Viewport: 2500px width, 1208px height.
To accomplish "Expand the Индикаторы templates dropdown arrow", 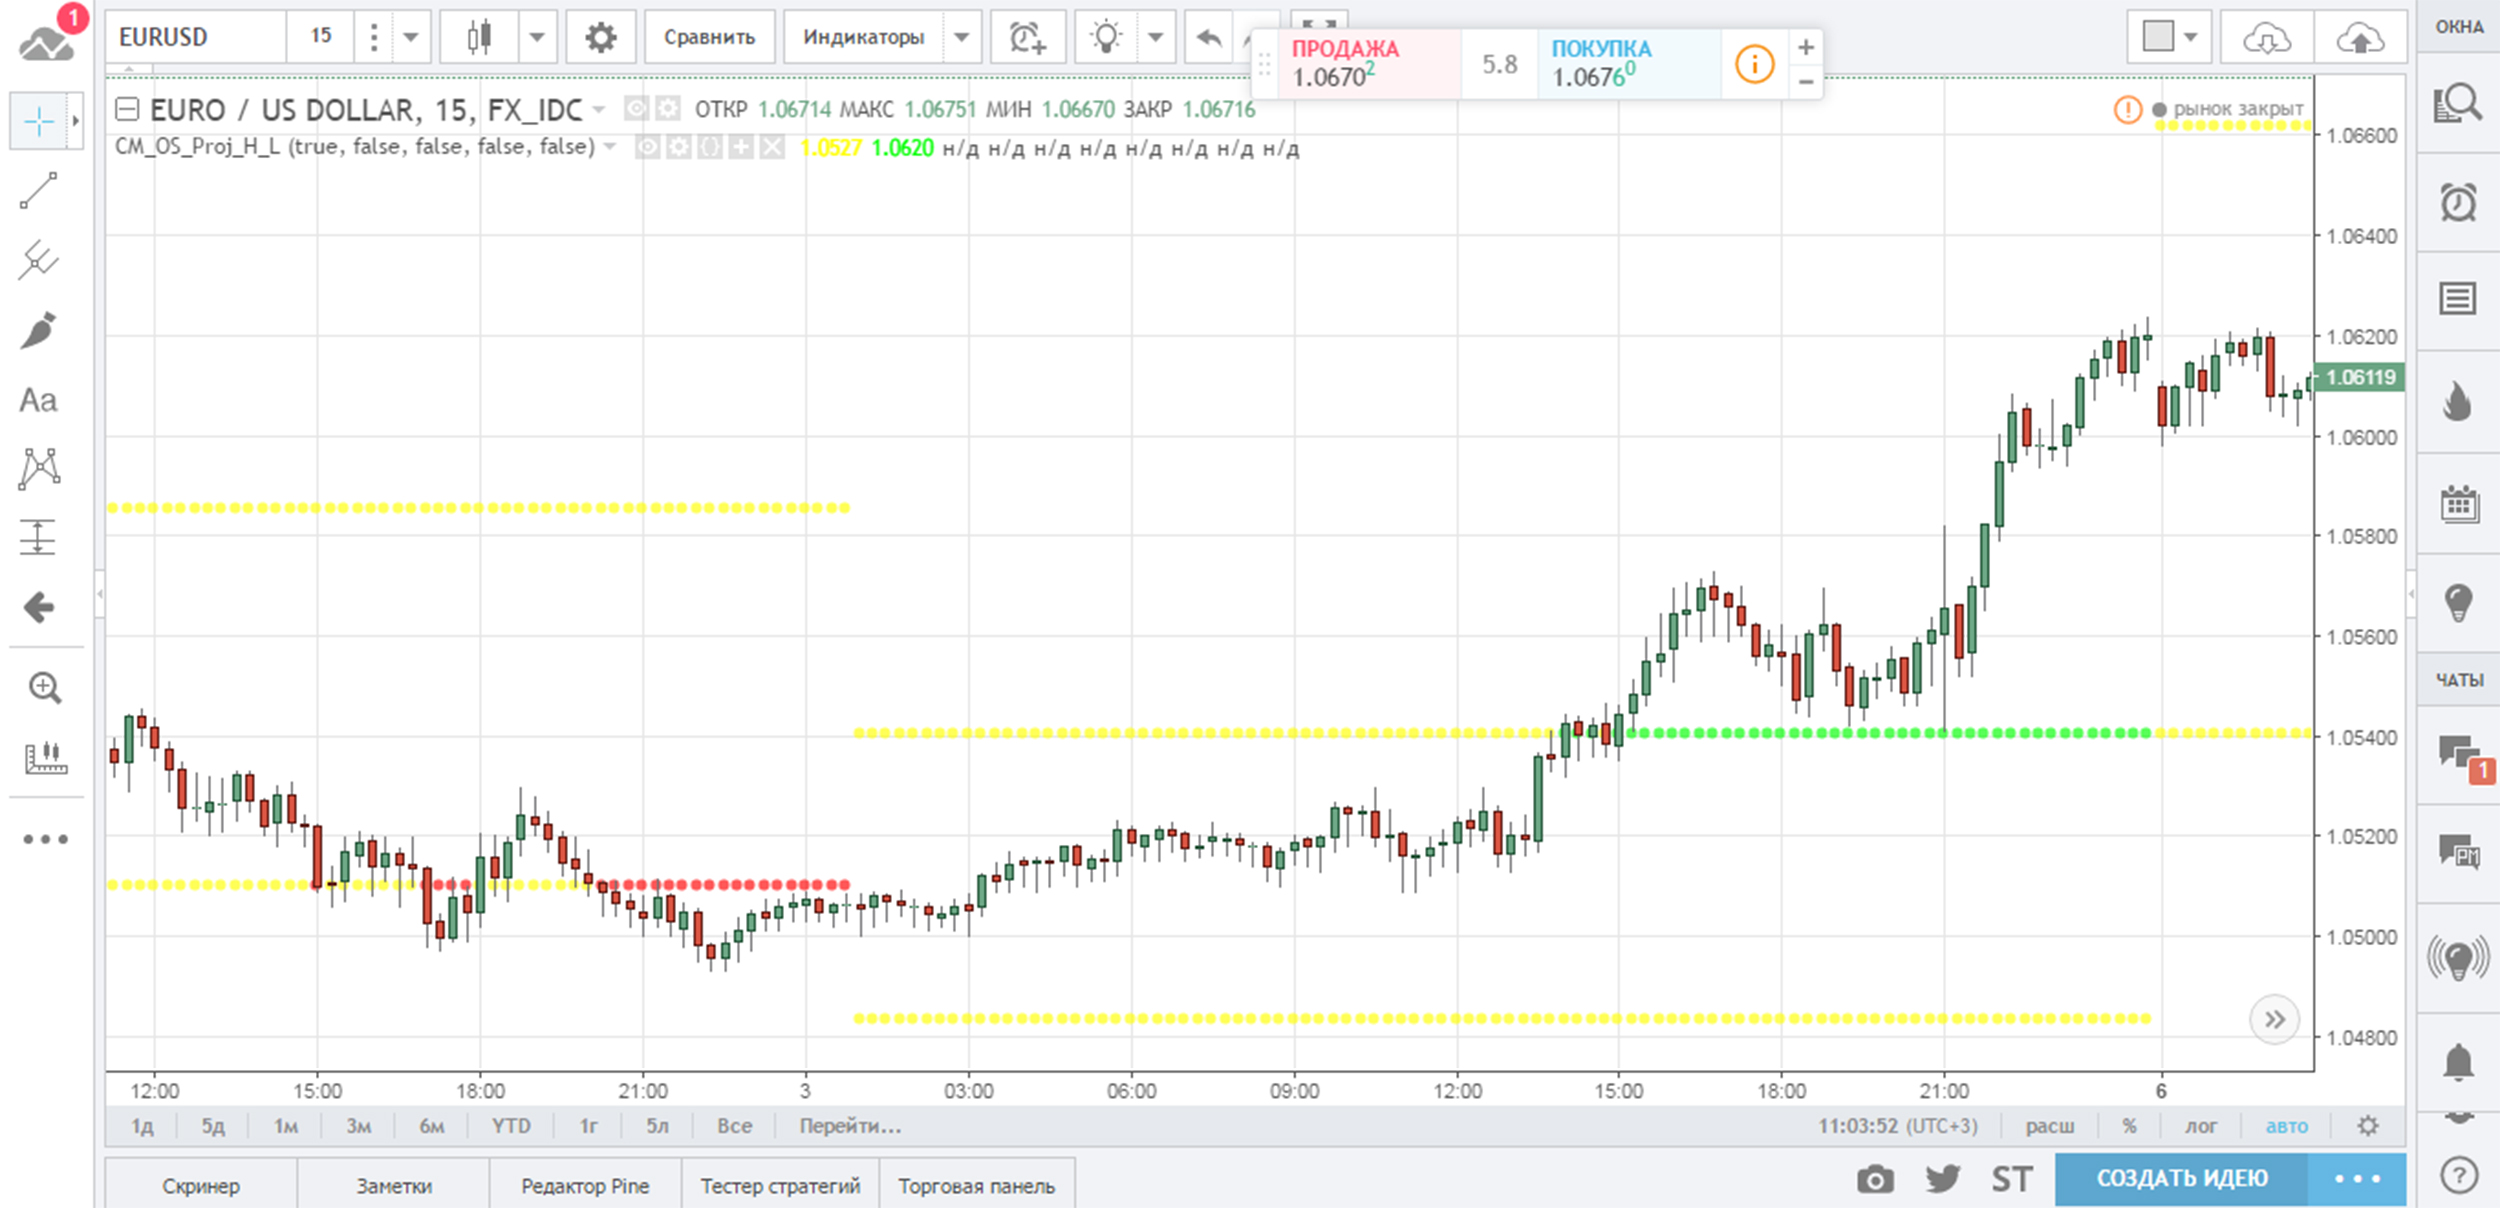I will pyautogui.click(x=962, y=38).
